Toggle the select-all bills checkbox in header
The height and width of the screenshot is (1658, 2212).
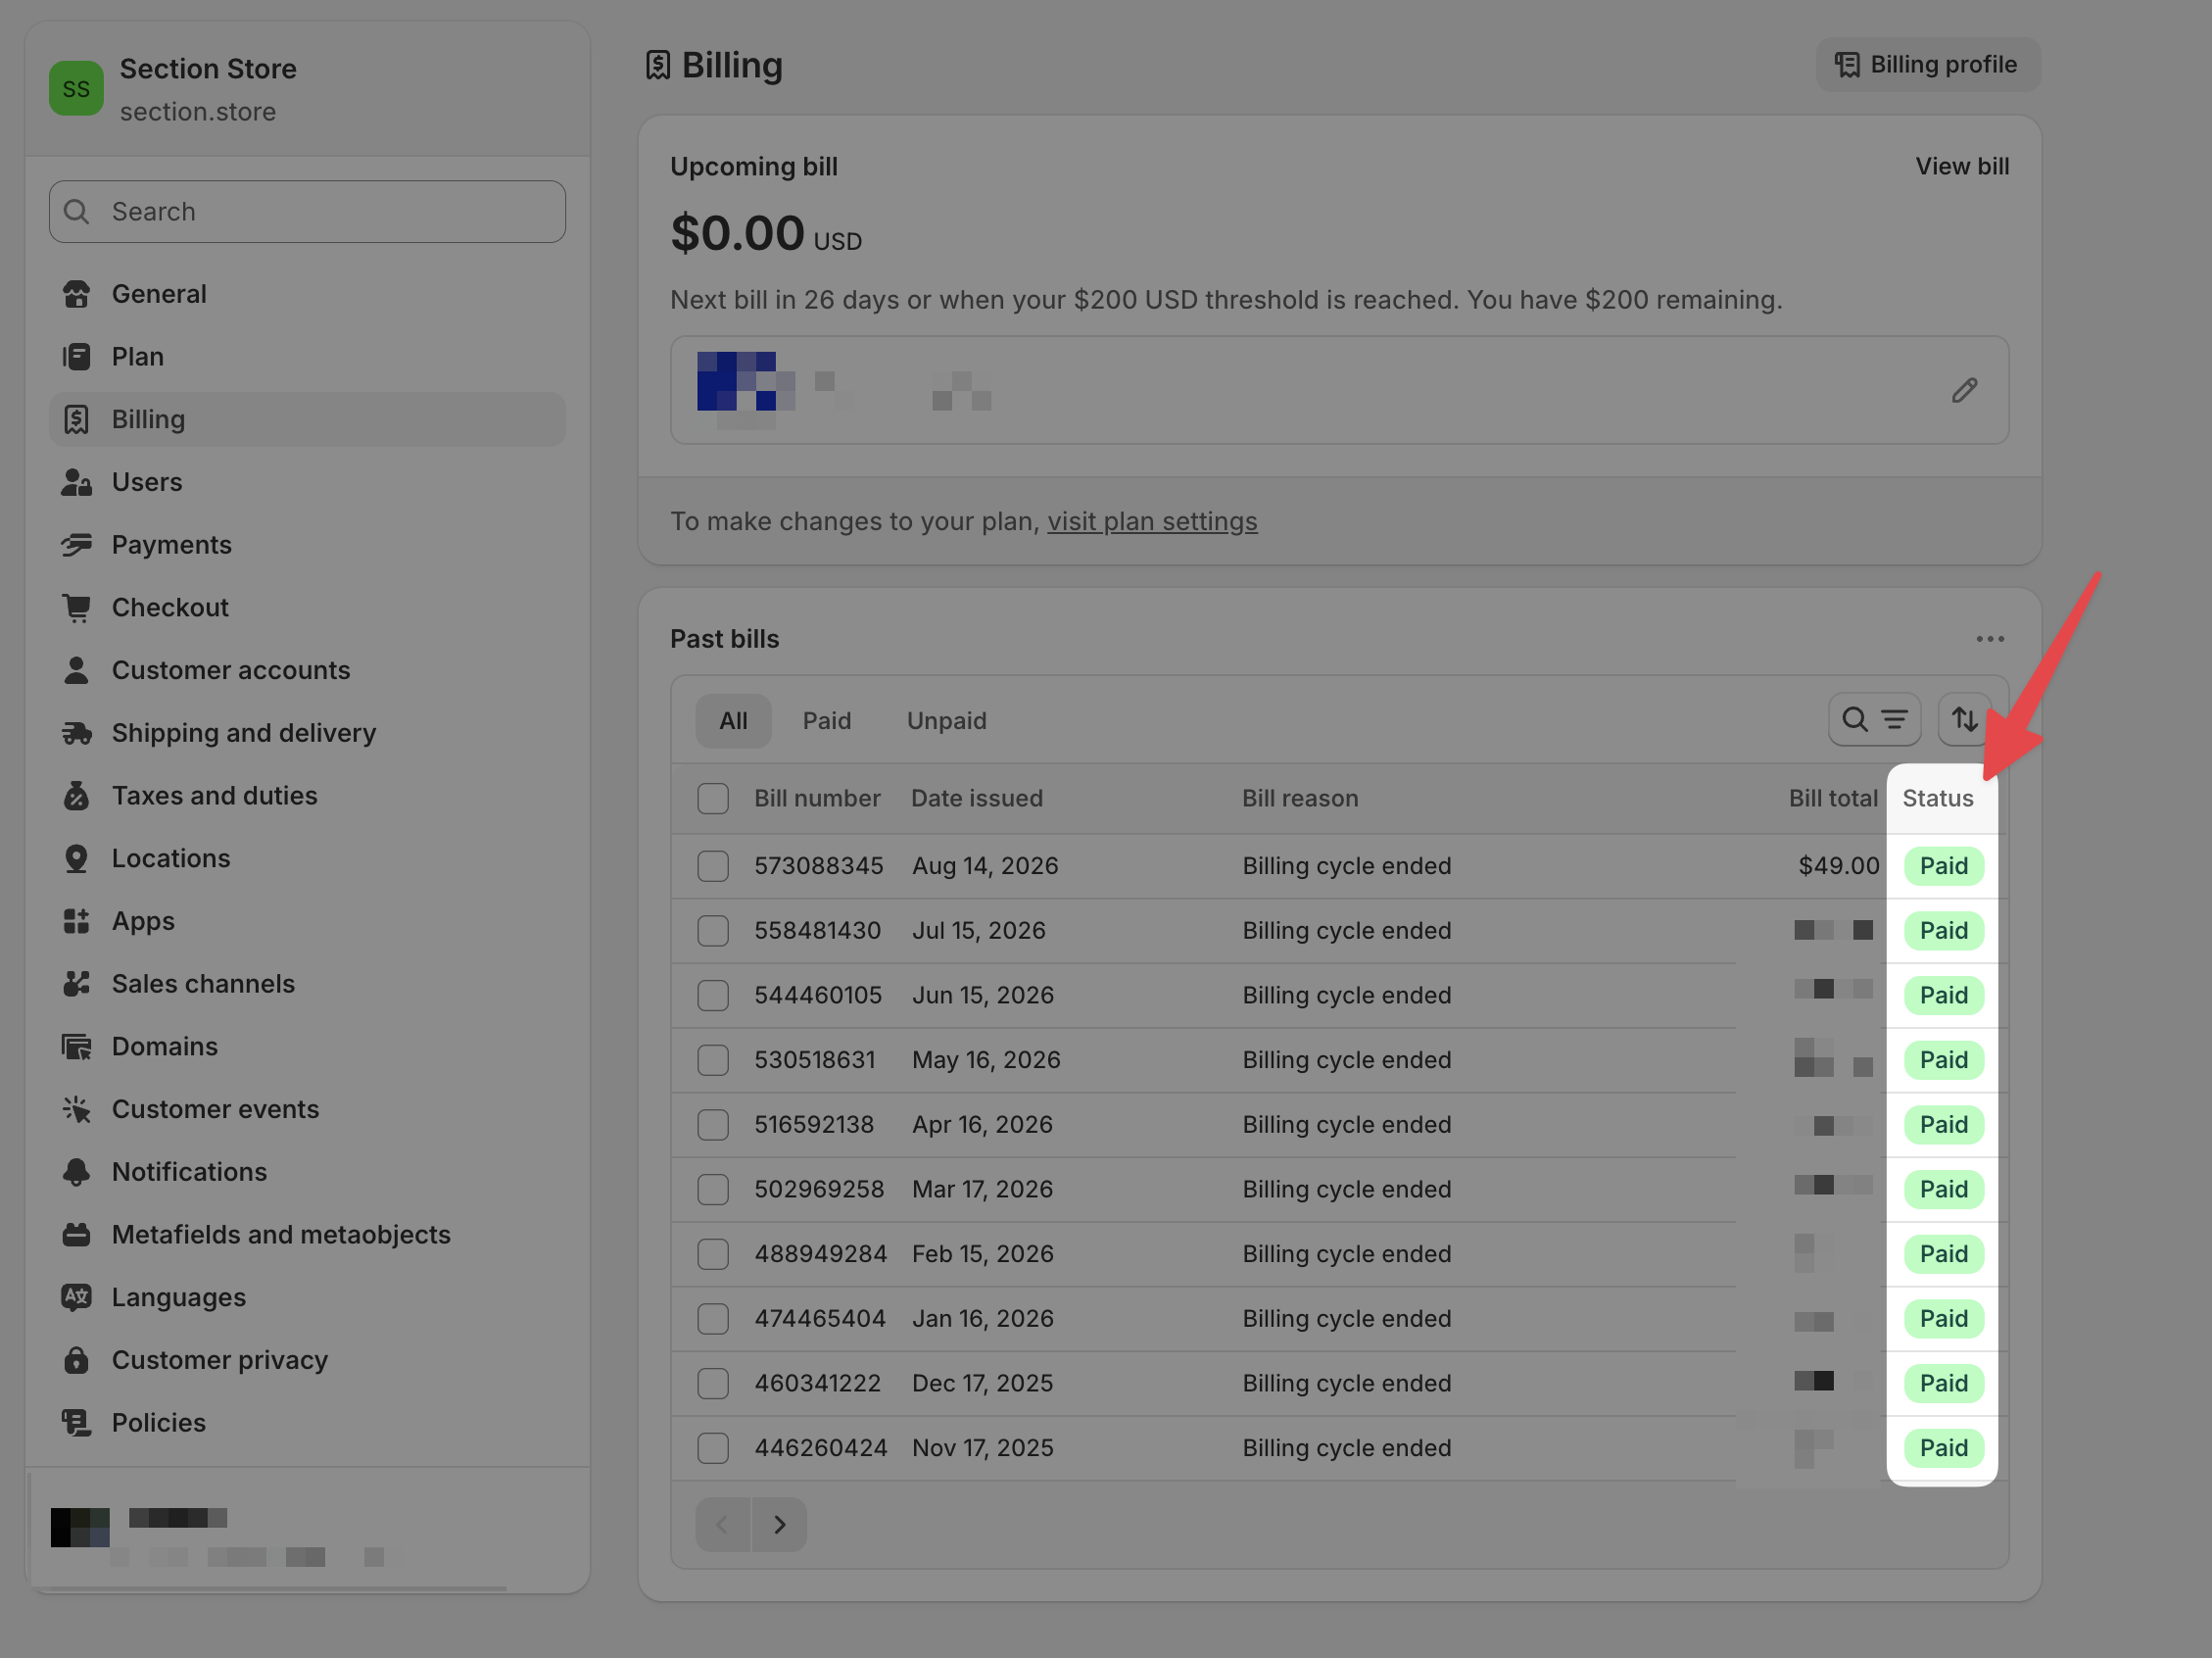pyautogui.click(x=713, y=799)
